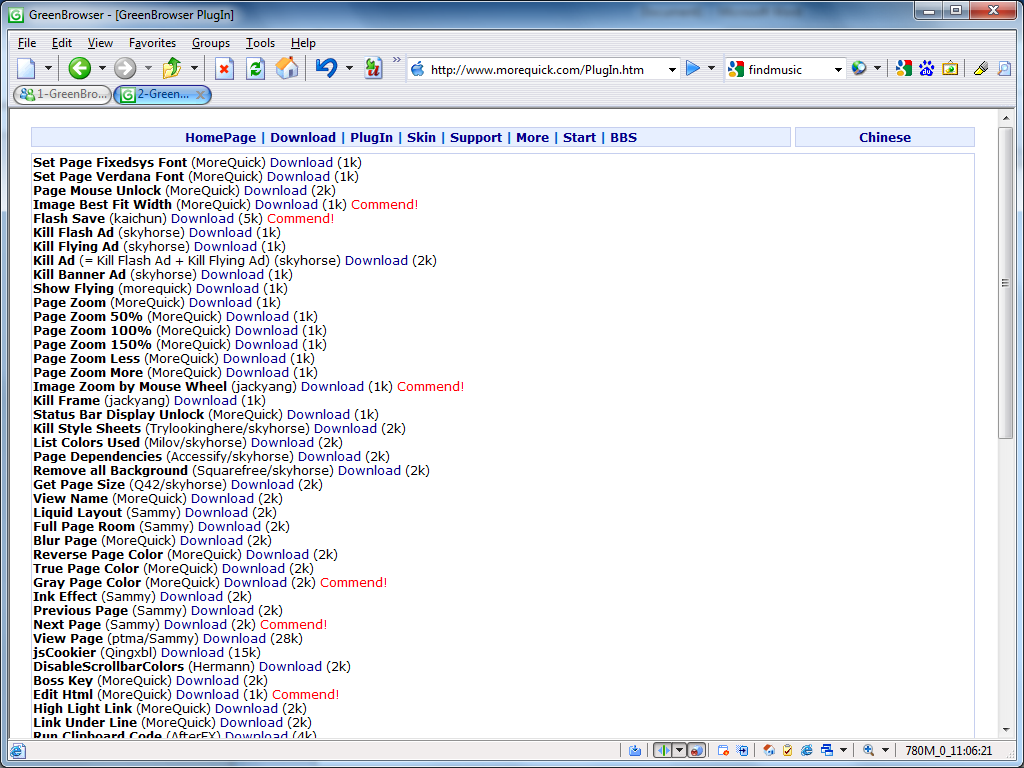Switch to the 1-GreenBro tab
1024x768 pixels.
coord(60,94)
